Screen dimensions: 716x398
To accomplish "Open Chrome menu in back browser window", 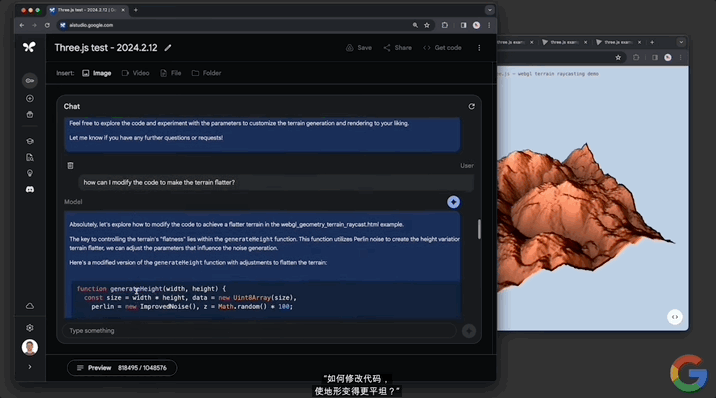I will tap(680, 58).
